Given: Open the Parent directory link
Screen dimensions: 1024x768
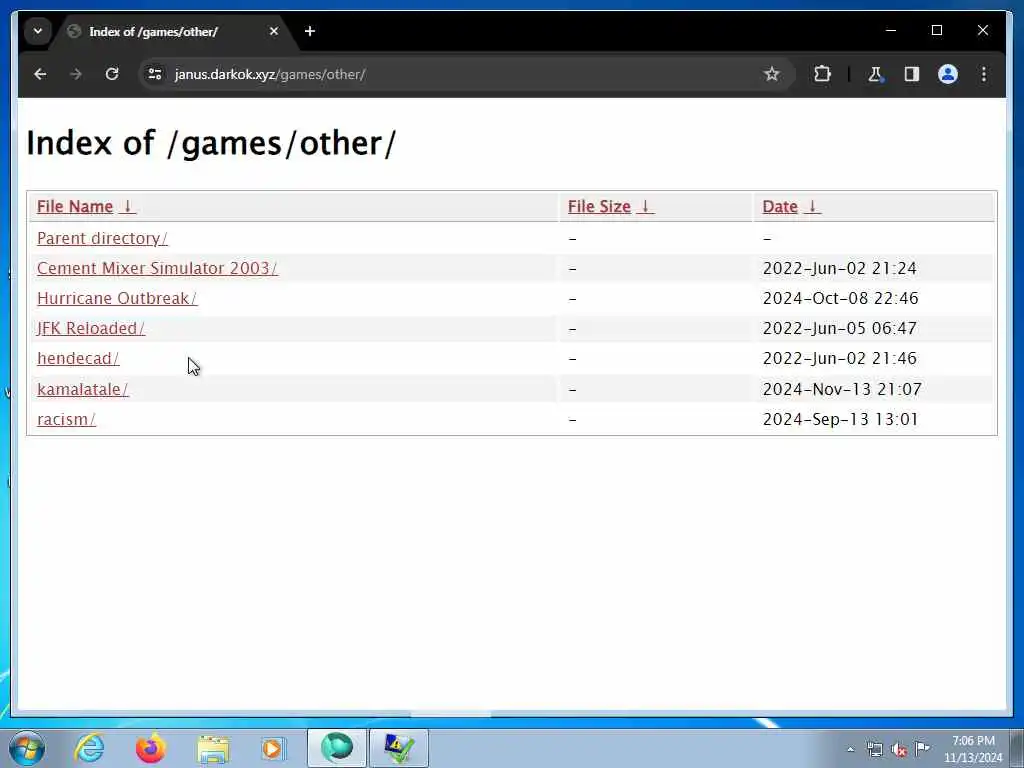Looking at the screenshot, I should (103, 238).
